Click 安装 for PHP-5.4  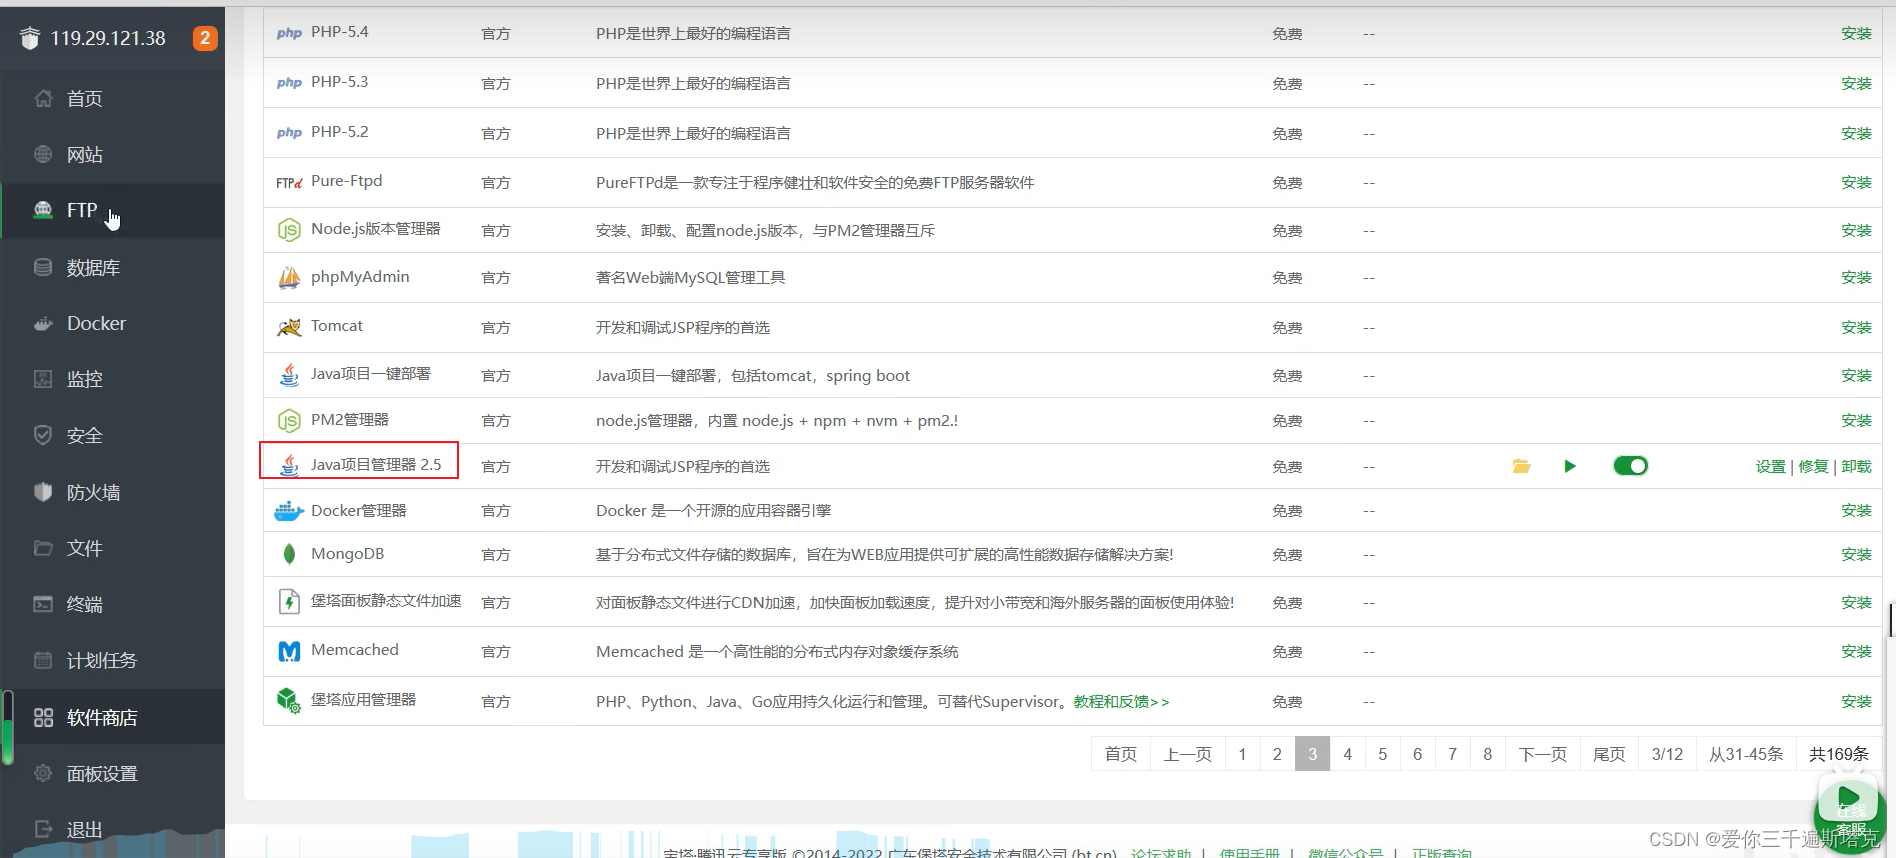point(1856,33)
